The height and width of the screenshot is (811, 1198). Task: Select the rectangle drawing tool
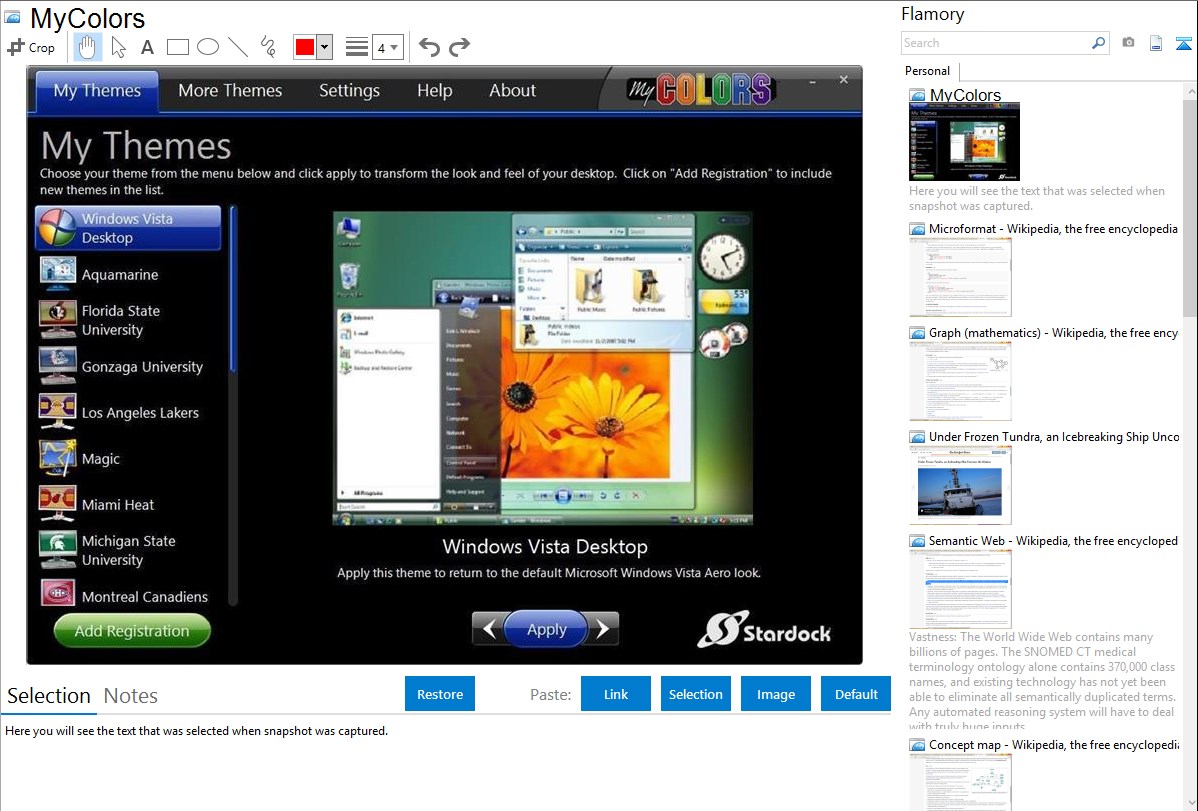coord(177,47)
